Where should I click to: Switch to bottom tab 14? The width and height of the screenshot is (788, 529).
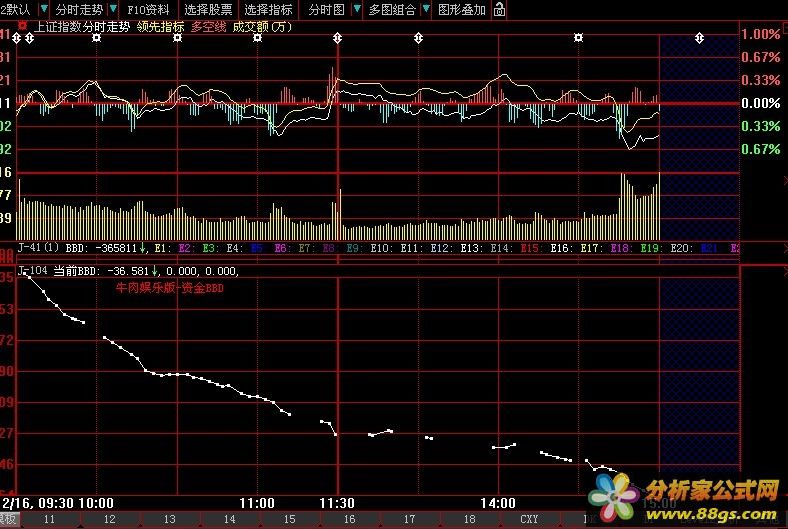click(230, 519)
